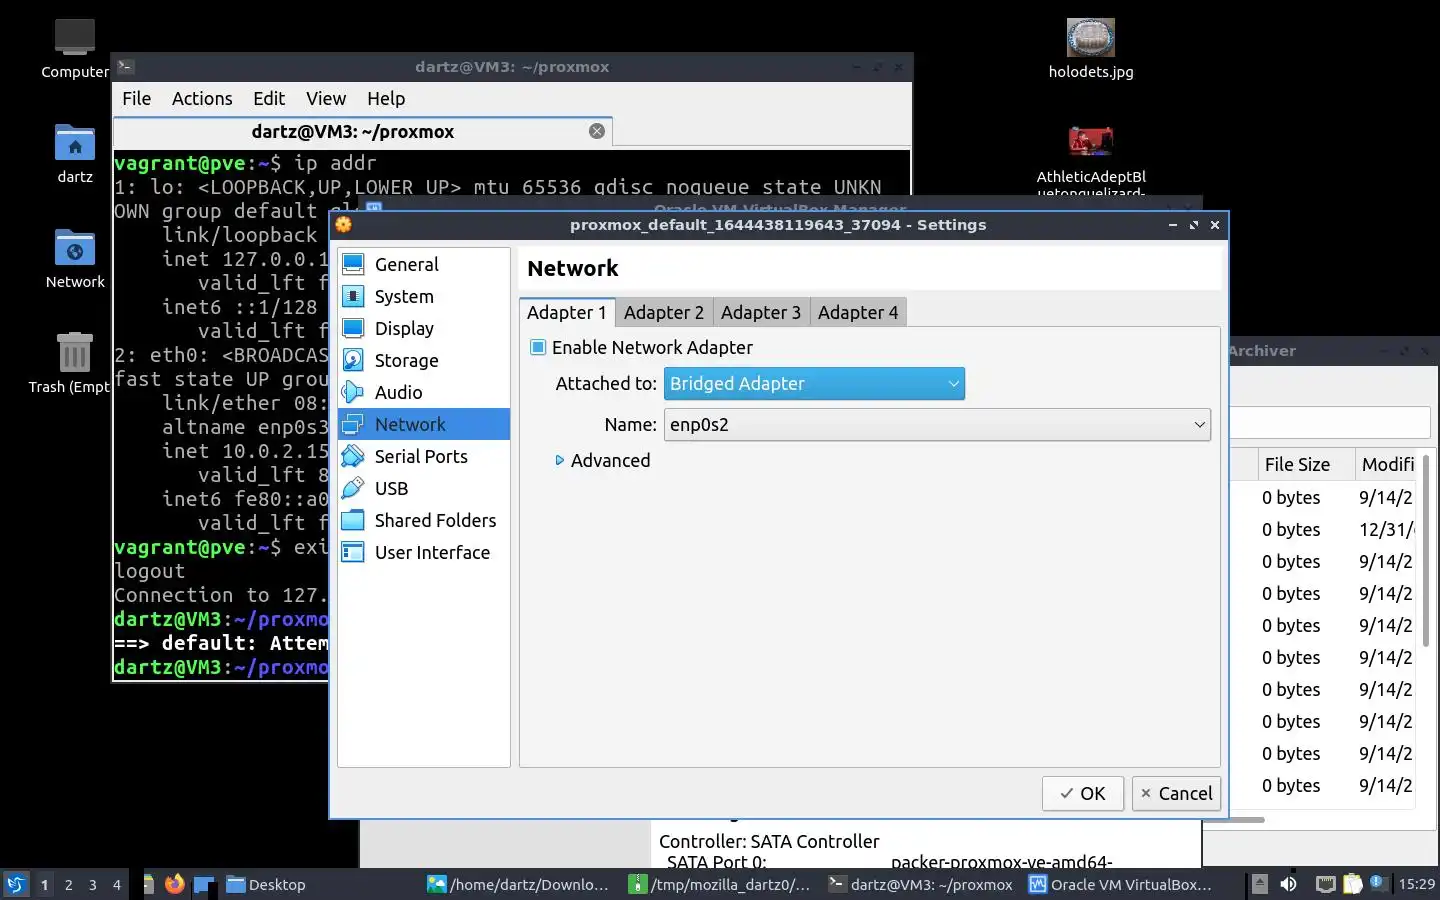Switch to the Adapter 1 tab
The height and width of the screenshot is (900, 1440).
pyautogui.click(x=567, y=312)
